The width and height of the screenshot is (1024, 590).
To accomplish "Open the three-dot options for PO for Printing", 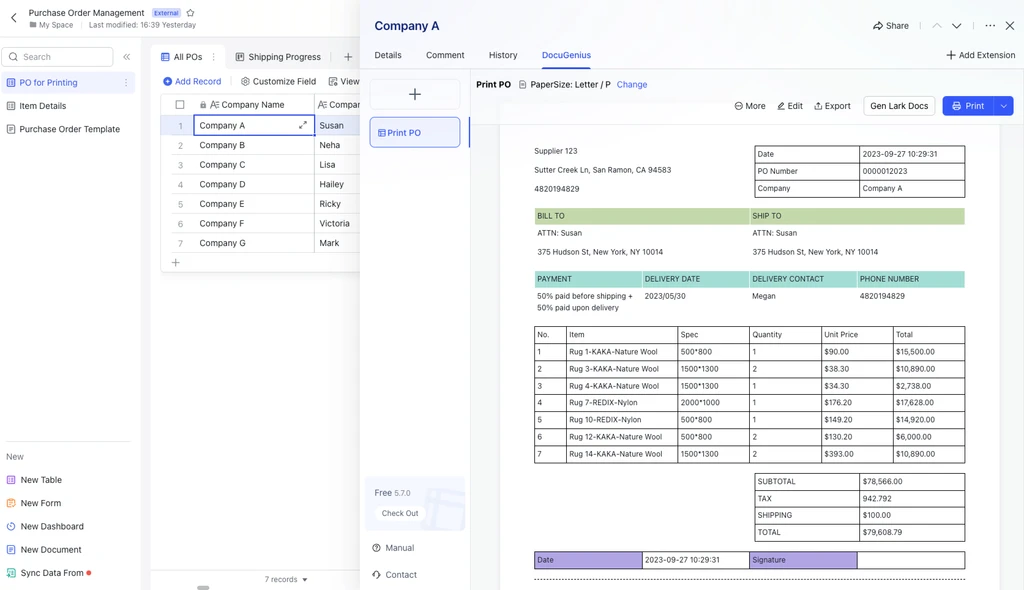I will pos(126,82).
